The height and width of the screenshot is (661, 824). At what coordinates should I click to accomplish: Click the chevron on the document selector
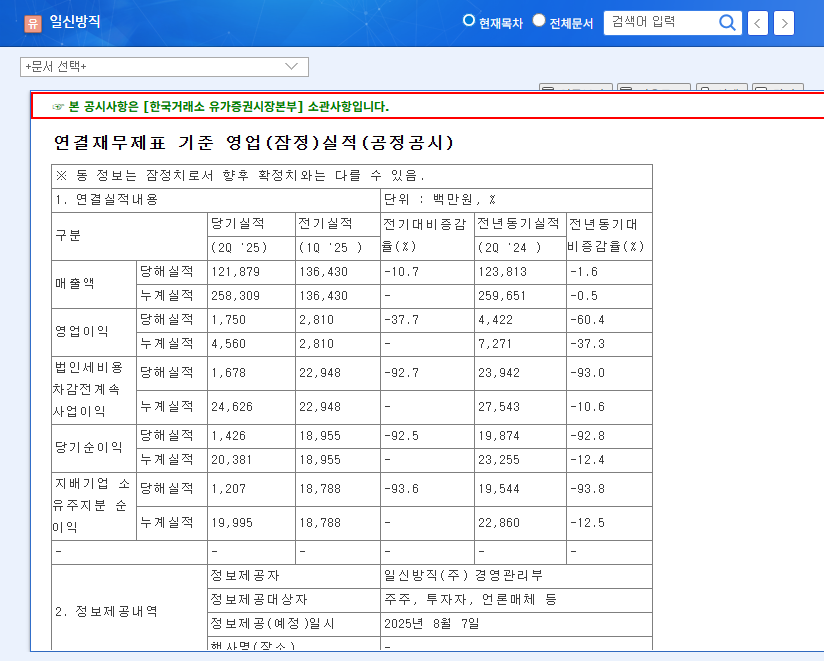tap(291, 65)
